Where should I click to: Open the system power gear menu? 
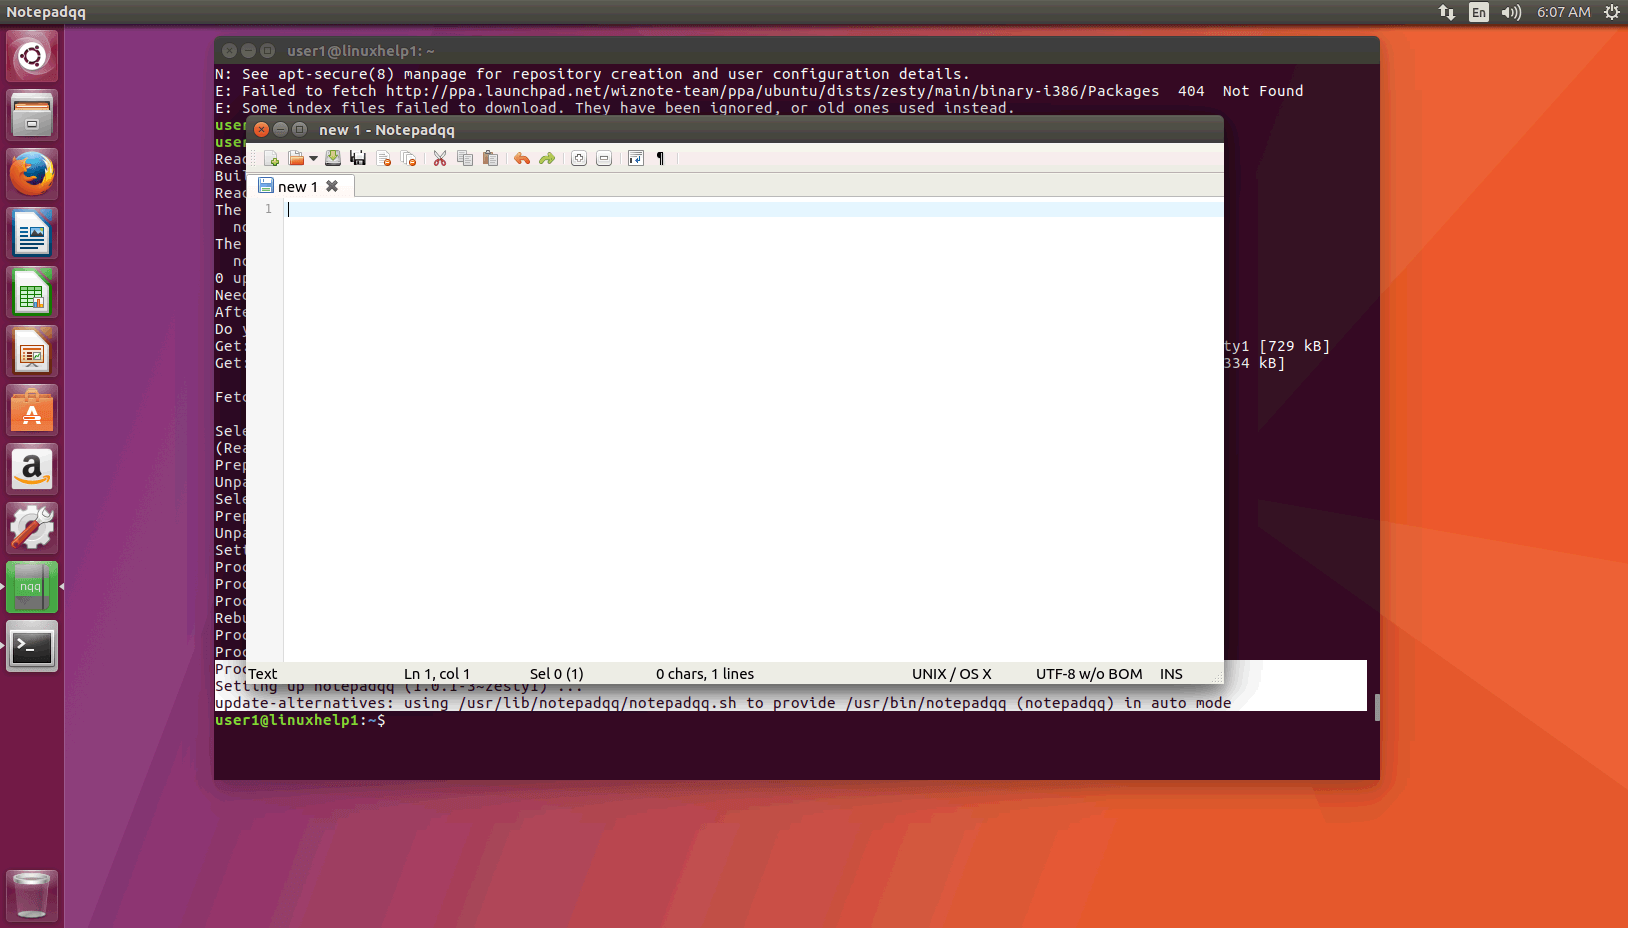coord(1612,12)
